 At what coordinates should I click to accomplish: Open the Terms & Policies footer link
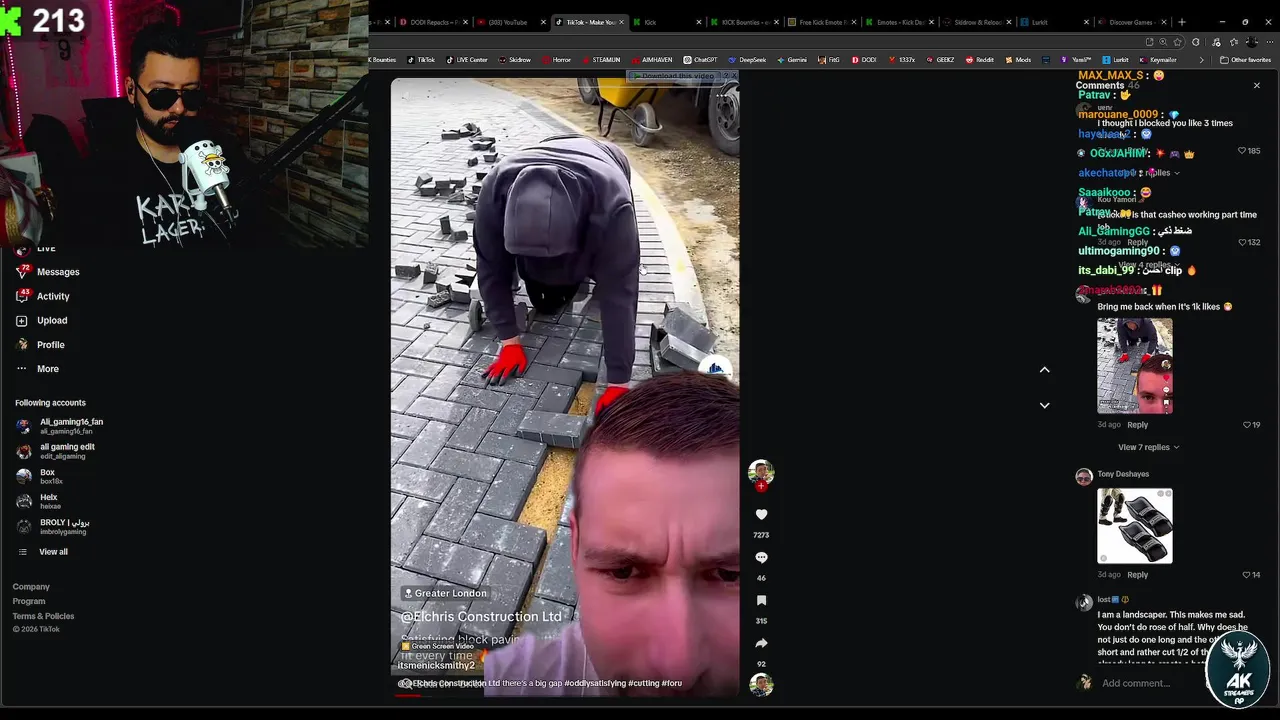click(x=43, y=616)
